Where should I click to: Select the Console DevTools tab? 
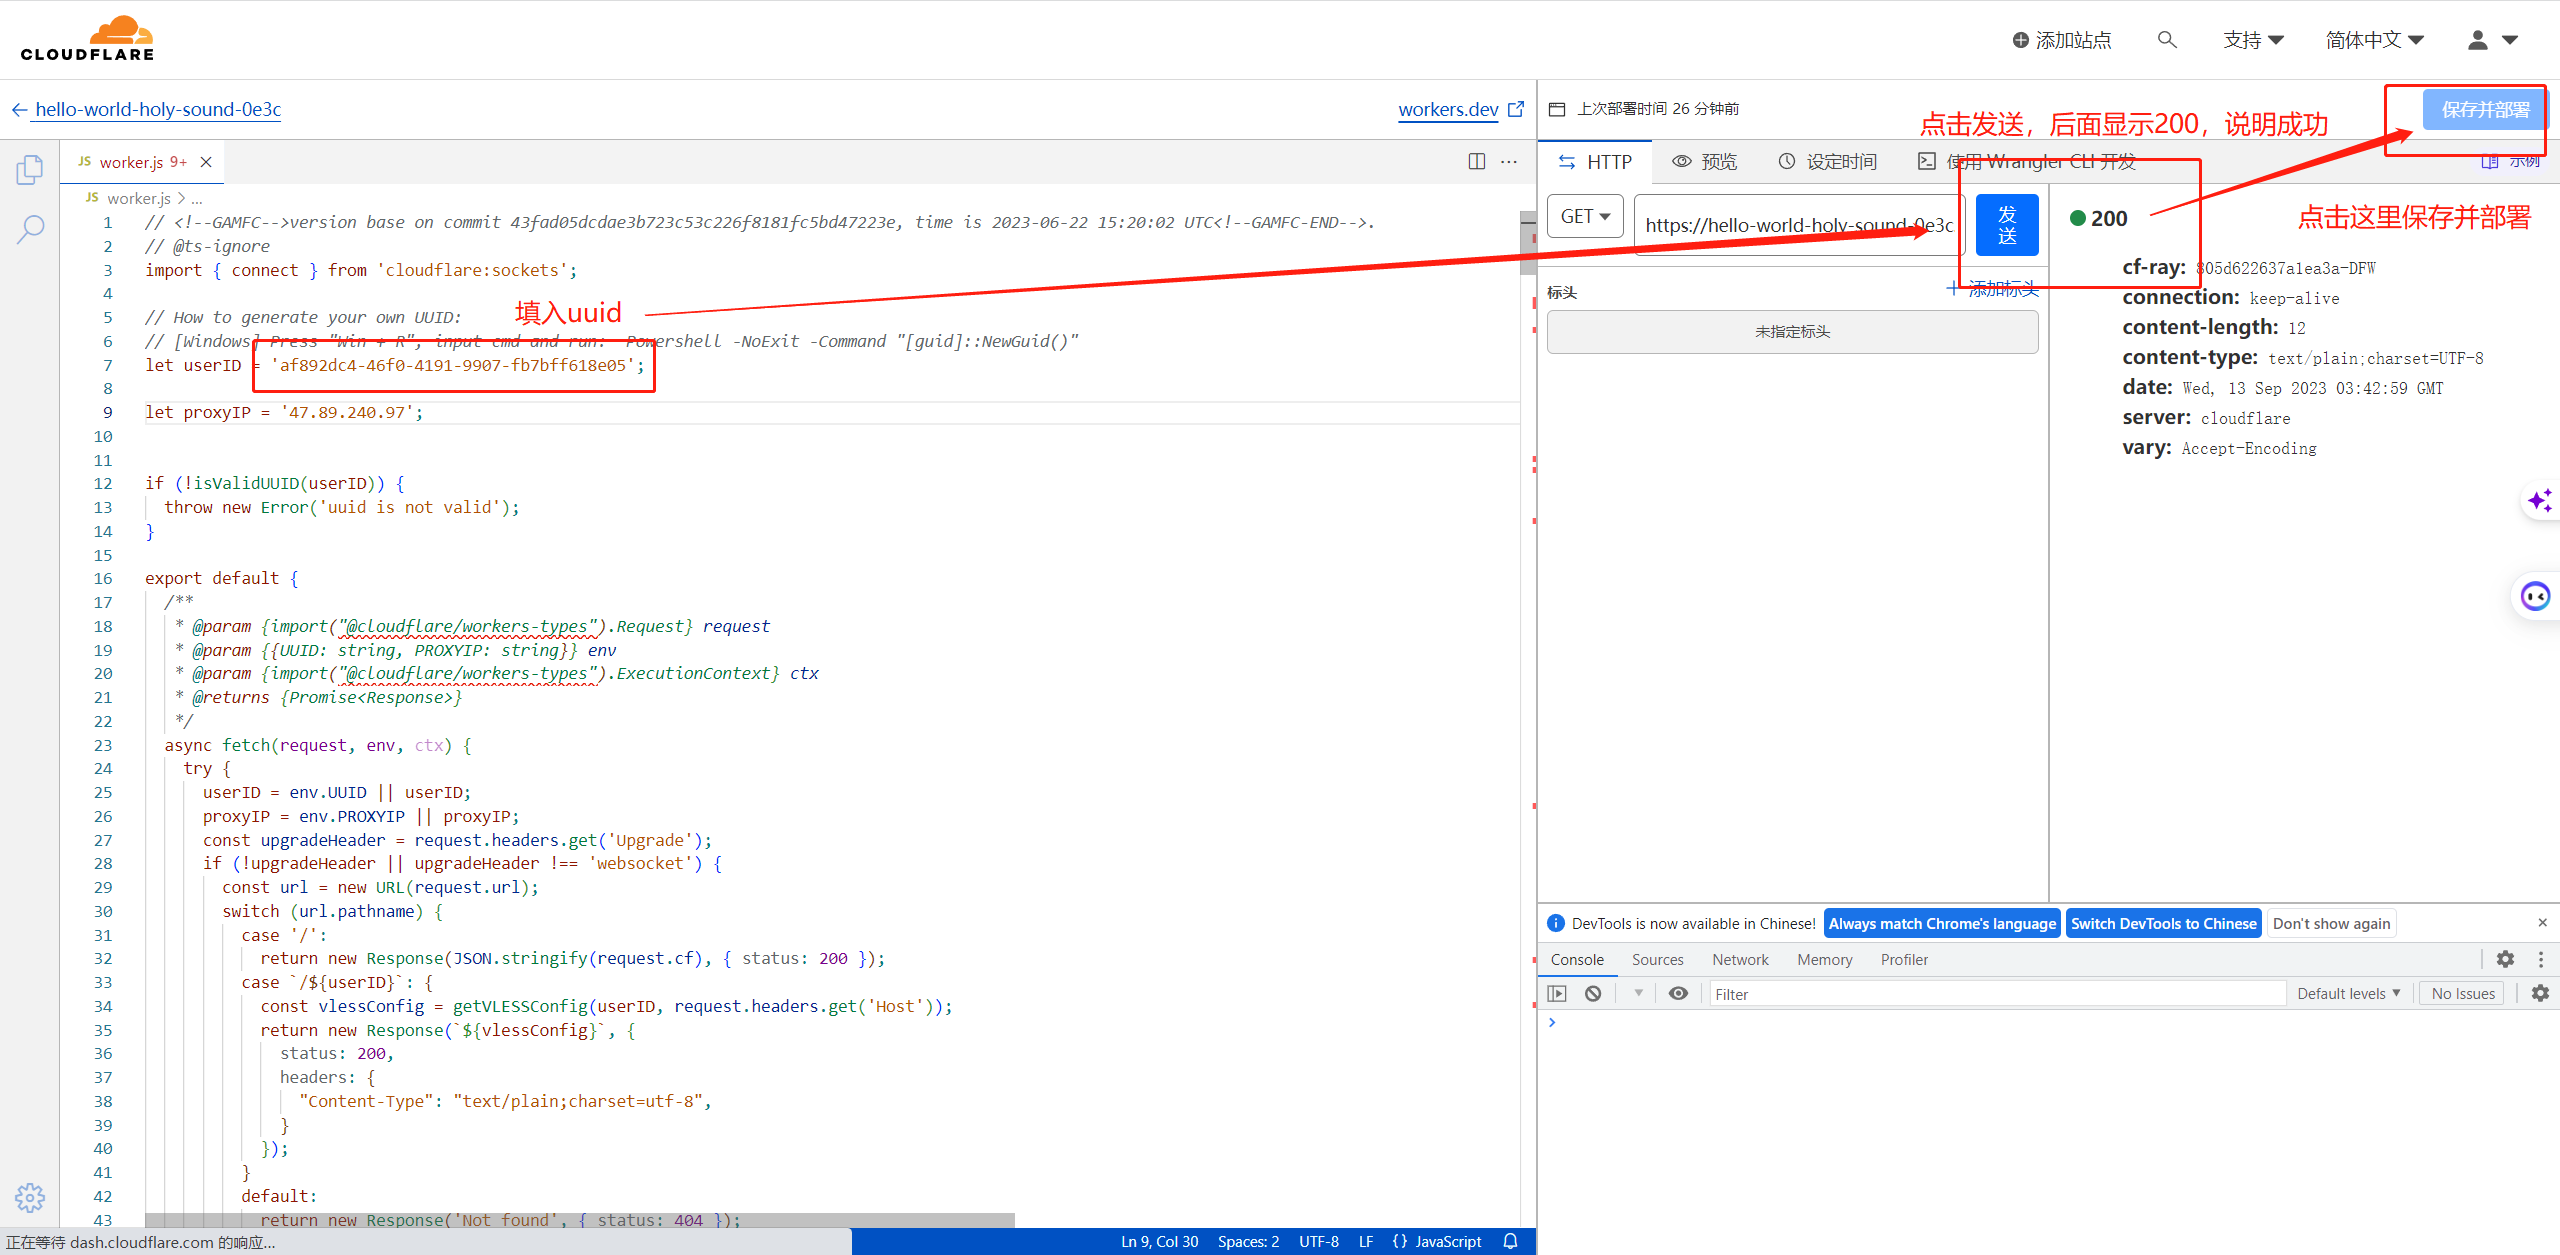pyautogui.click(x=1577, y=959)
